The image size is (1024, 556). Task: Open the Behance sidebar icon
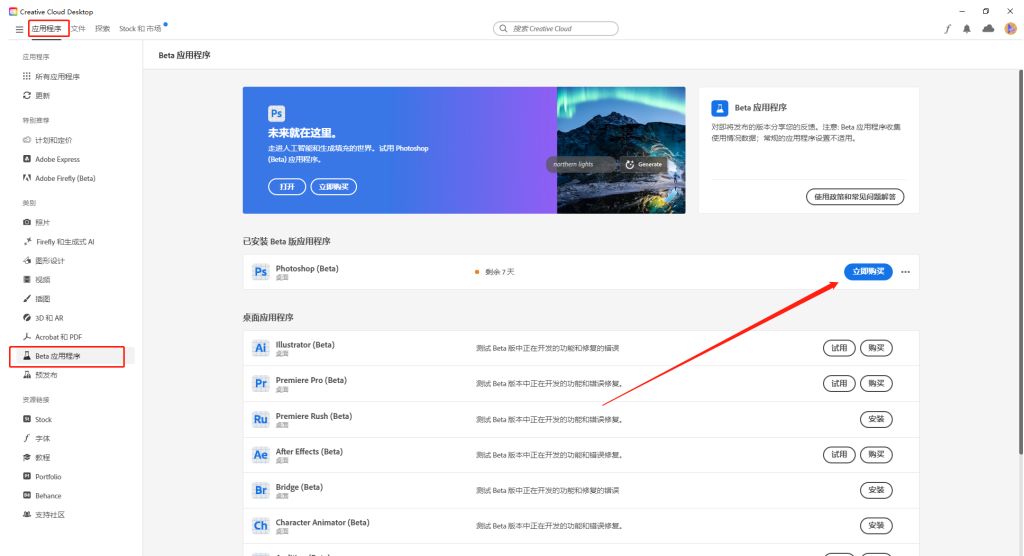click(27, 495)
